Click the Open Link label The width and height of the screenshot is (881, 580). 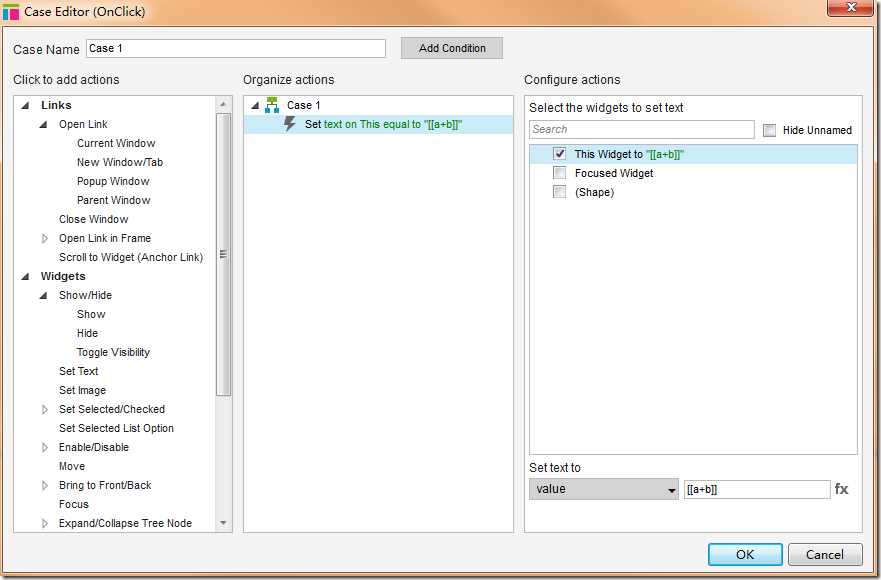(x=83, y=124)
